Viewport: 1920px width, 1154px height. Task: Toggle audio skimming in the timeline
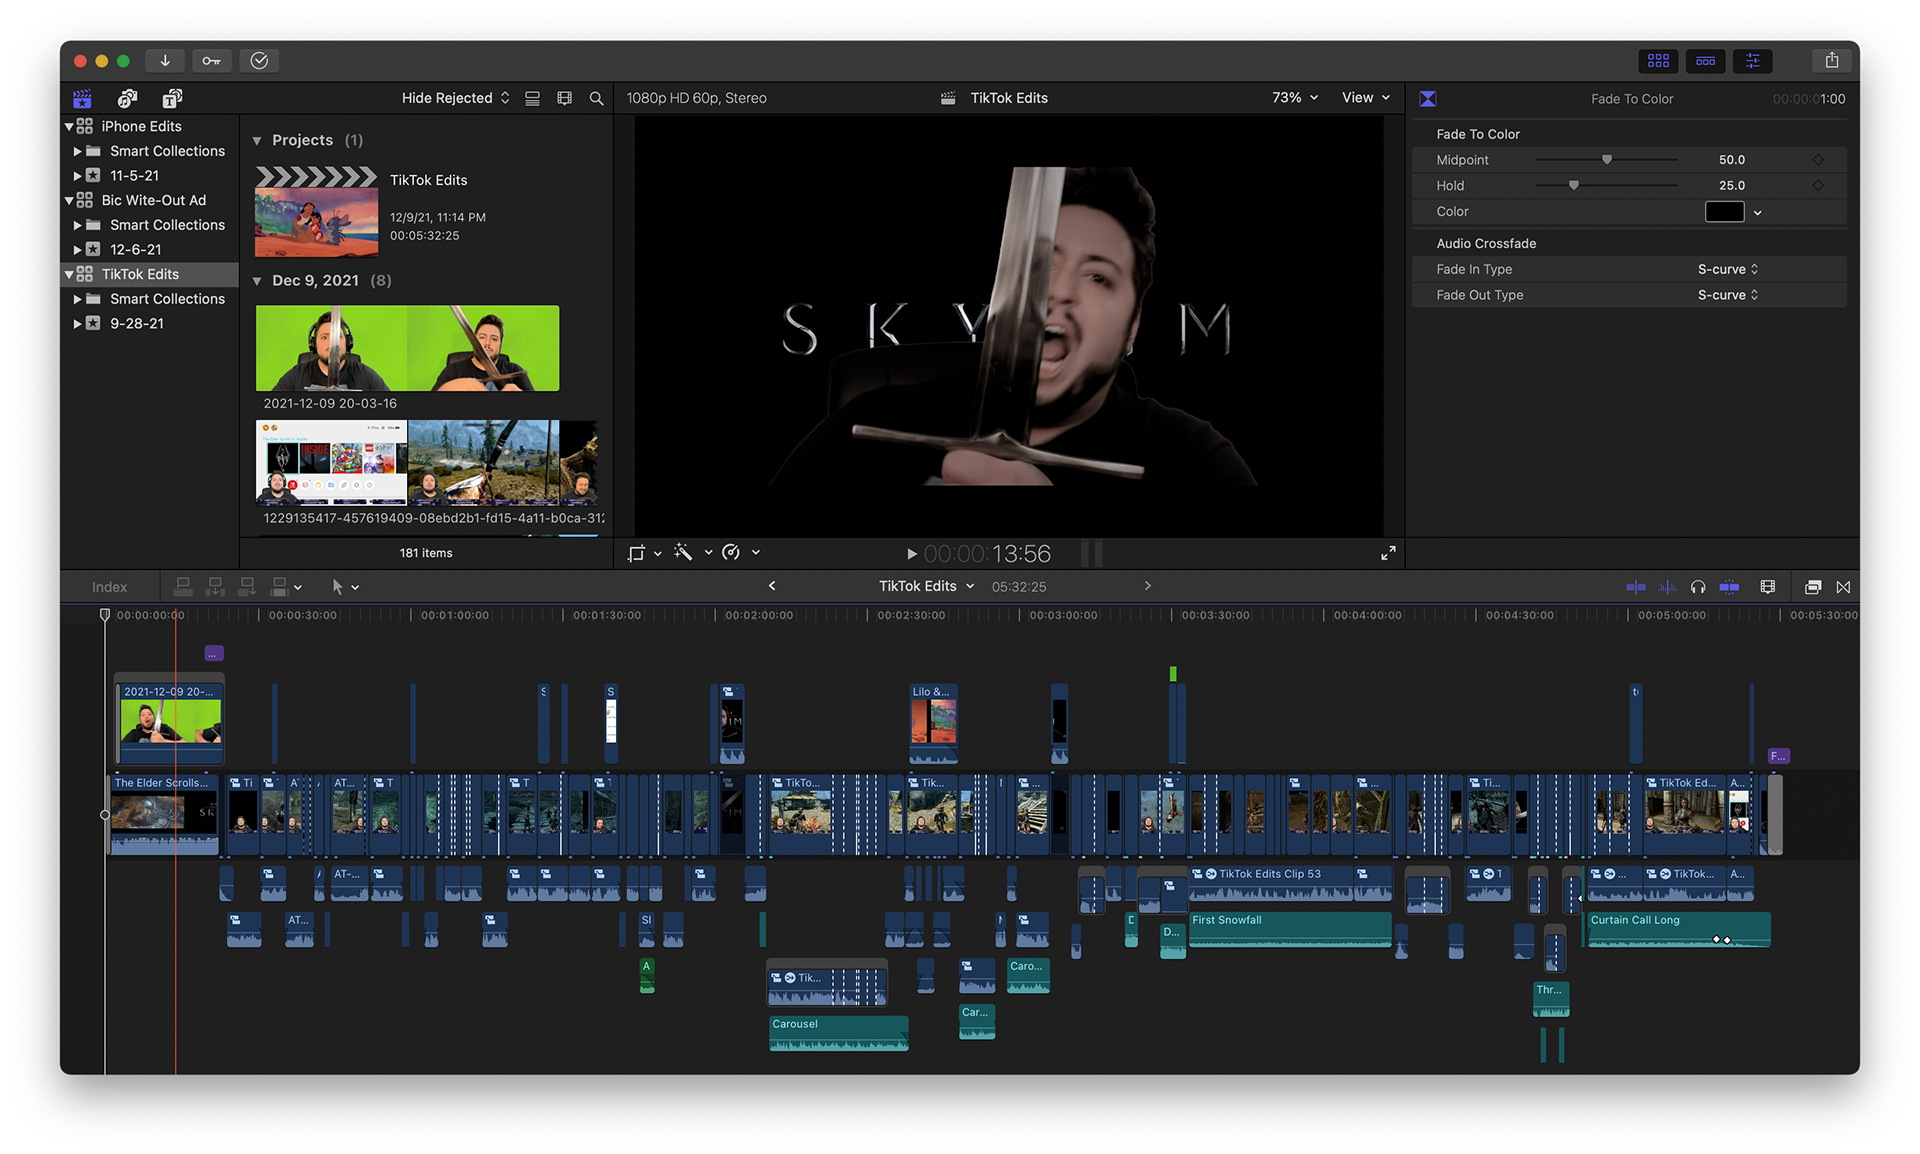pos(1667,587)
